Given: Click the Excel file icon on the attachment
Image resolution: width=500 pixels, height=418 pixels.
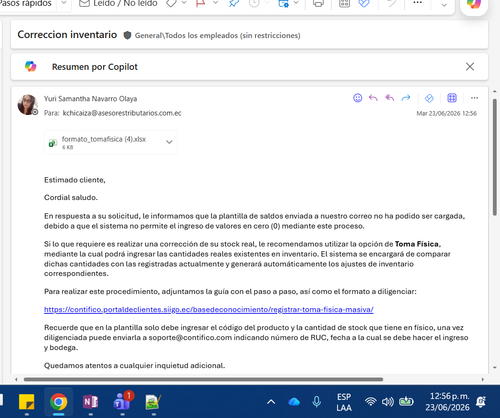Looking at the screenshot, I should 53,143.
